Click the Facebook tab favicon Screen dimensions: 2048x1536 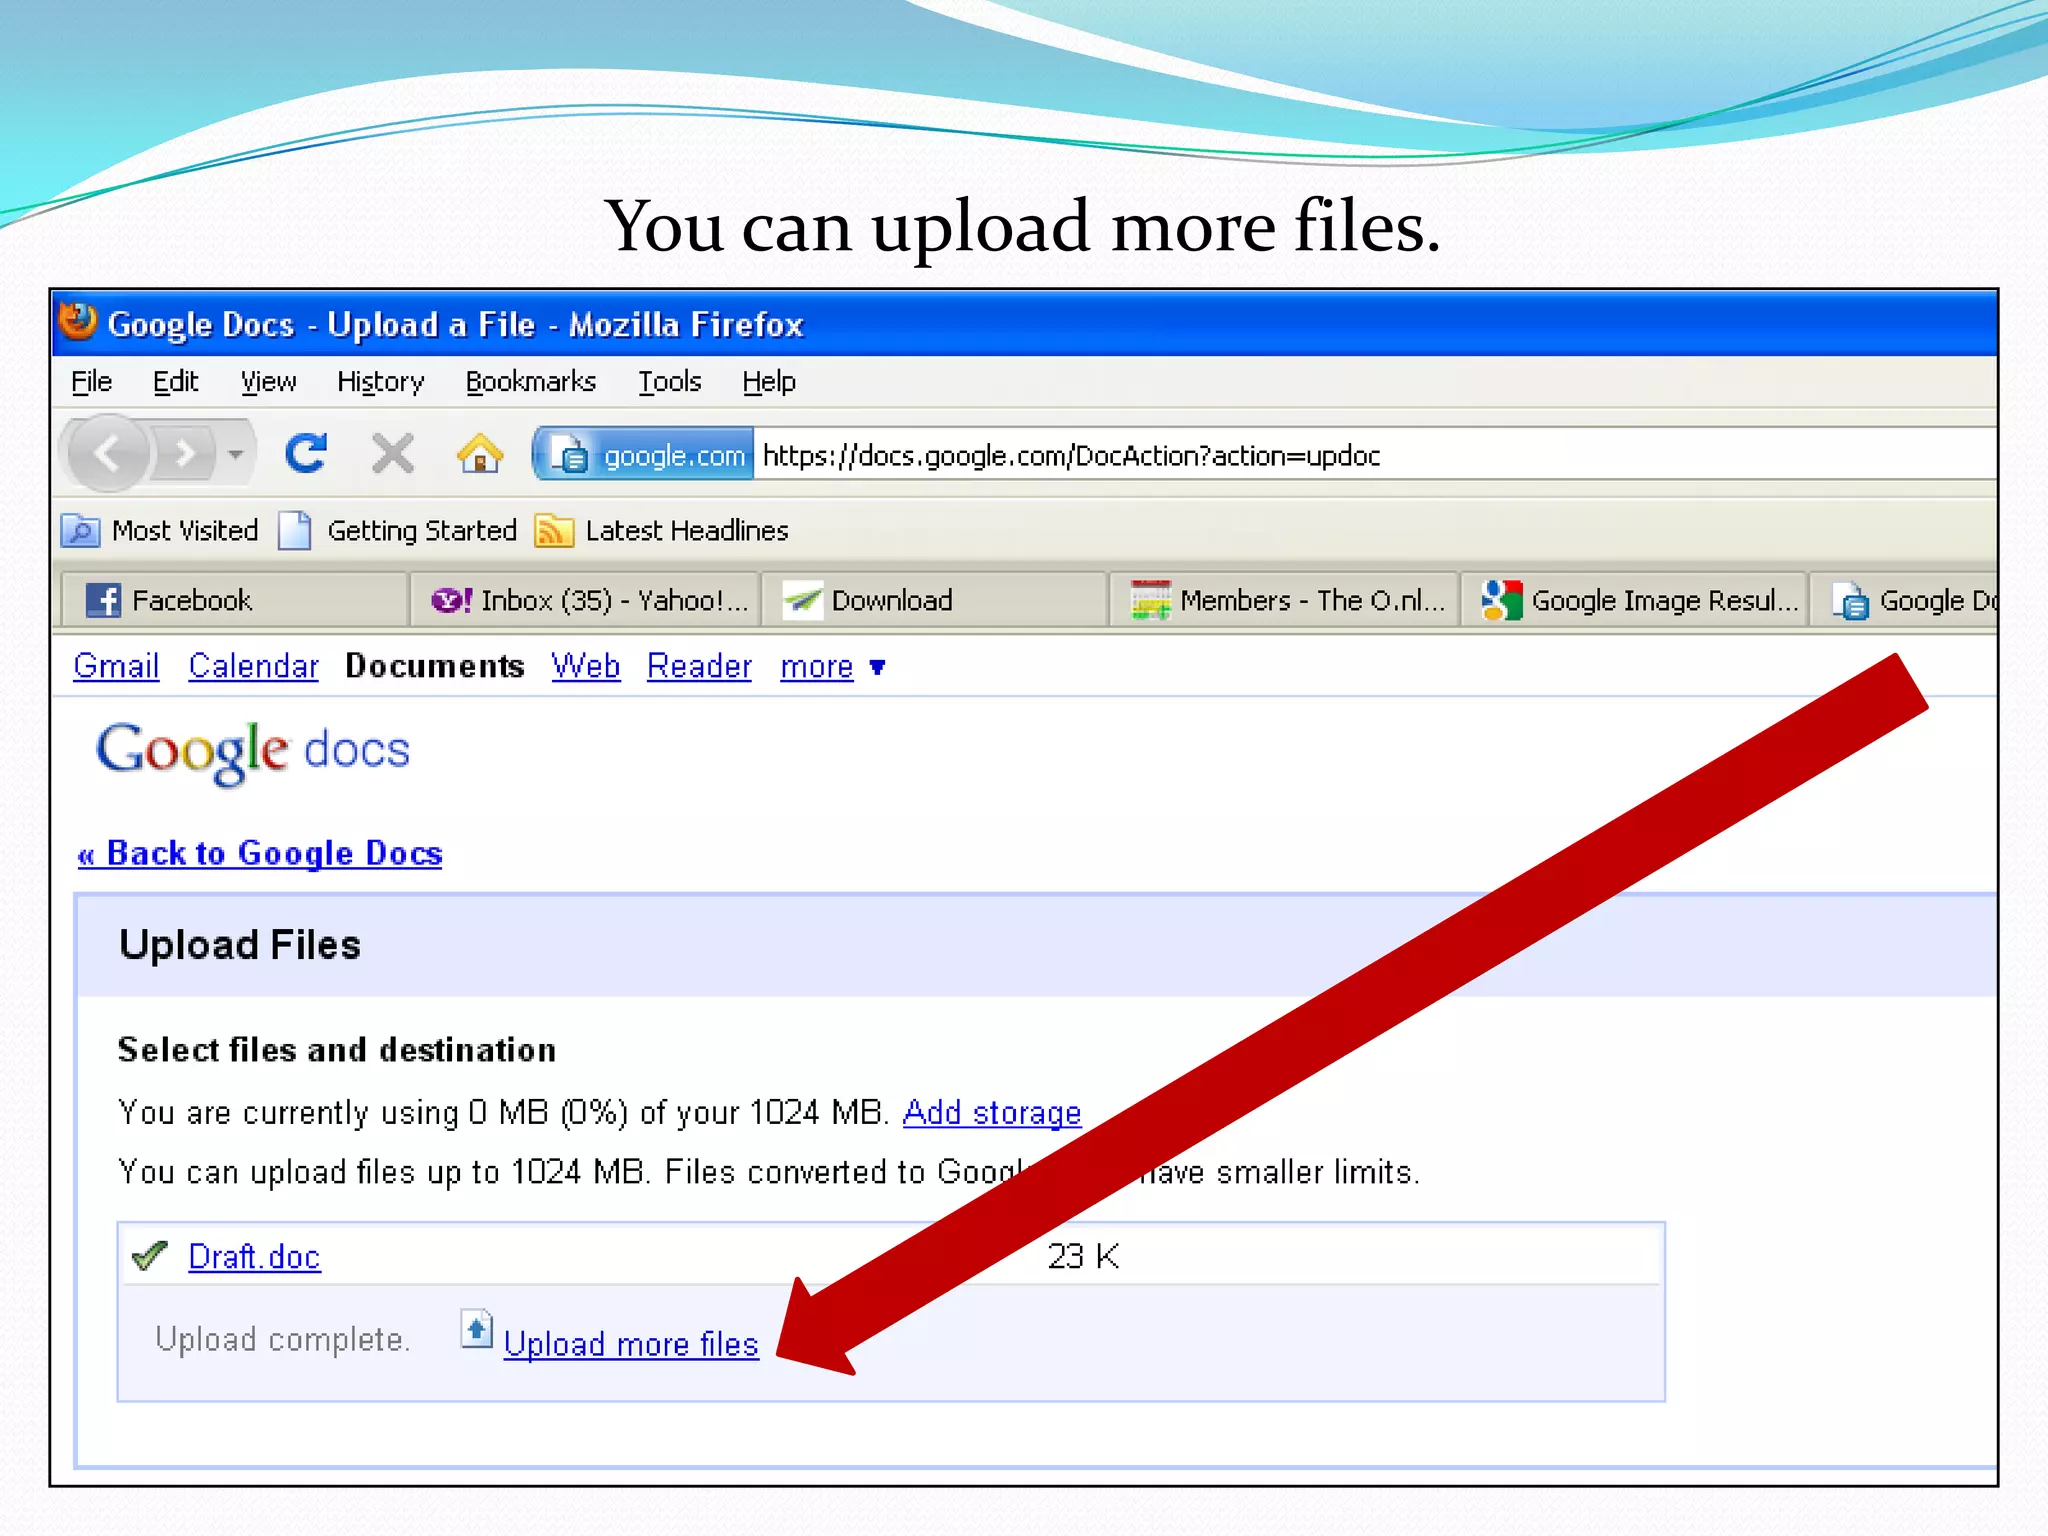coord(103,600)
